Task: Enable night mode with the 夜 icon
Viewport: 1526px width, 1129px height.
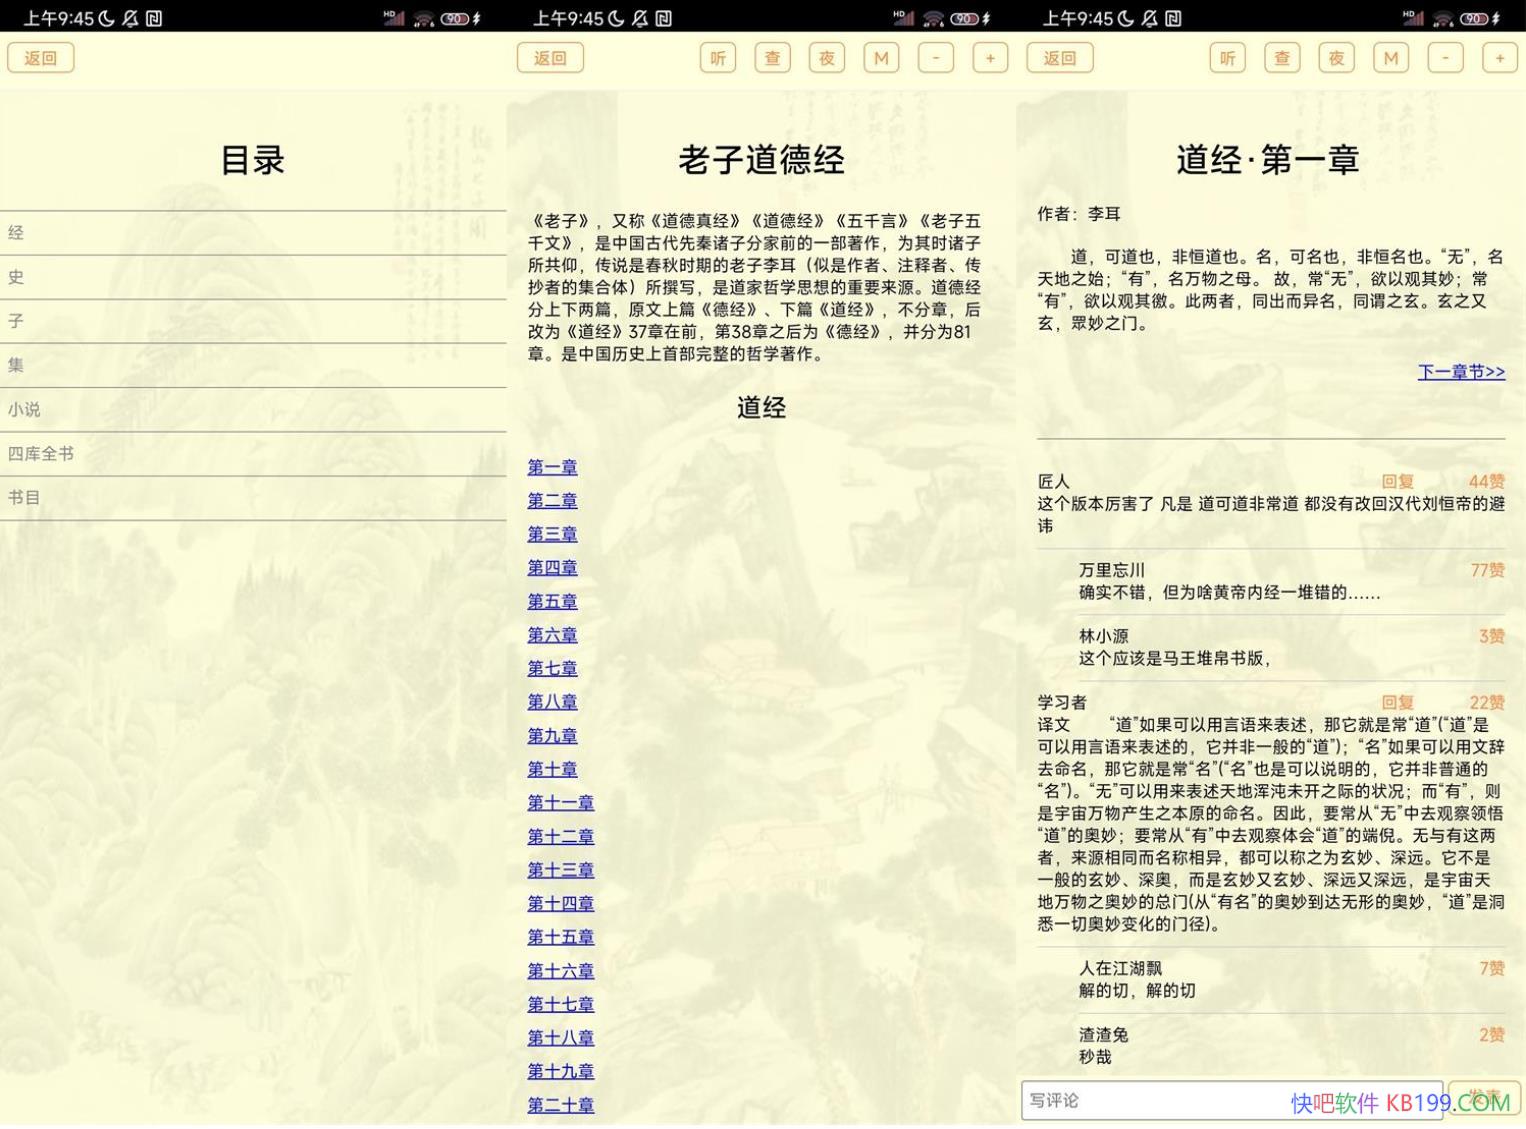Action: 826,57
